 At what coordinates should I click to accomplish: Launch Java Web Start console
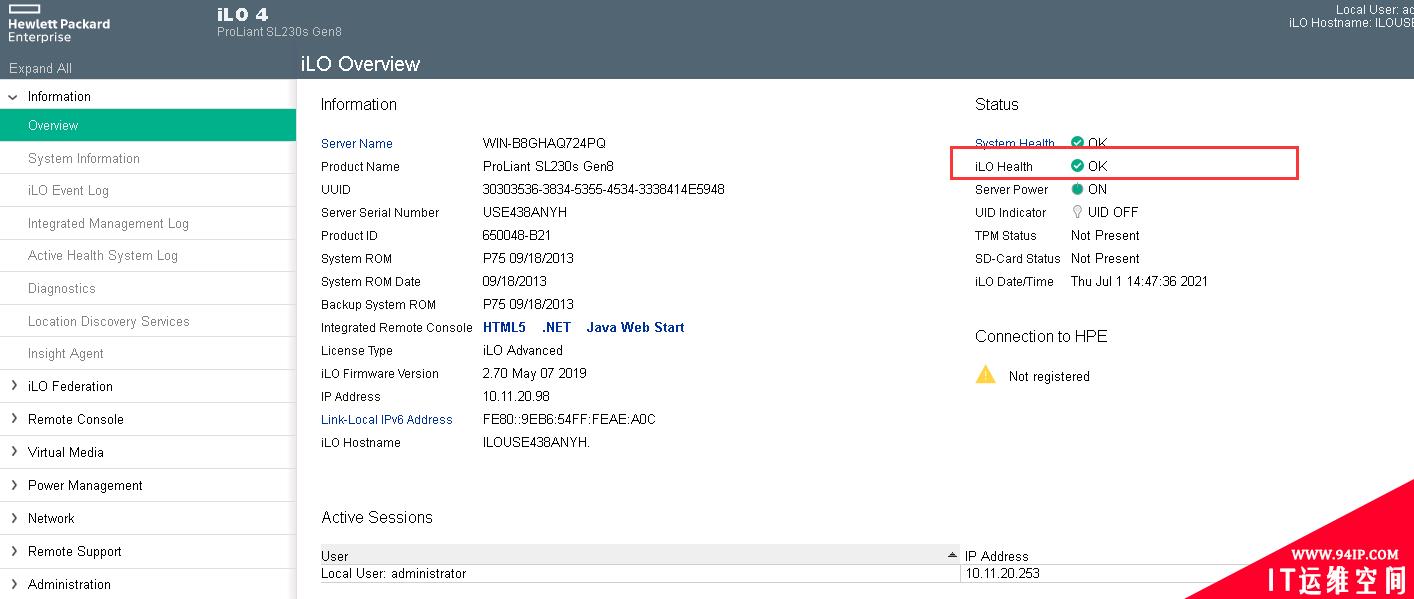[635, 327]
